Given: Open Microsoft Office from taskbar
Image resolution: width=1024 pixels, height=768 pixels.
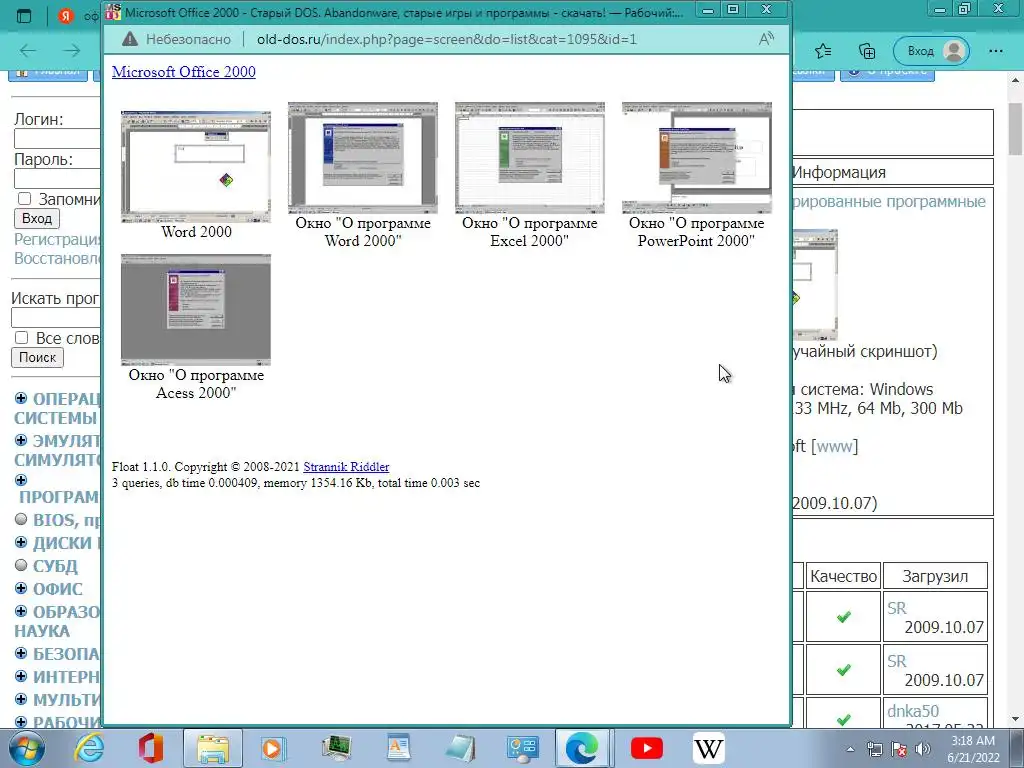Looking at the screenshot, I should (x=150, y=748).
